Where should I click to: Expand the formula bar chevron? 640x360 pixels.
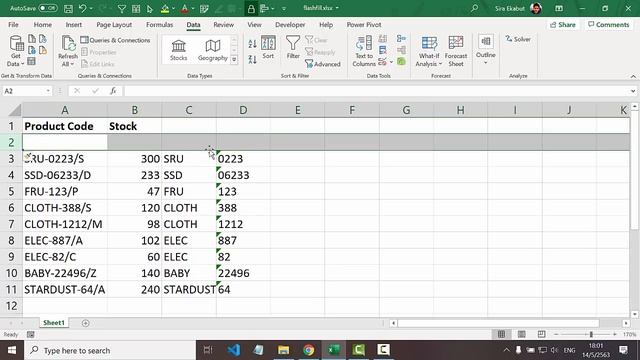tap(633, 91)
